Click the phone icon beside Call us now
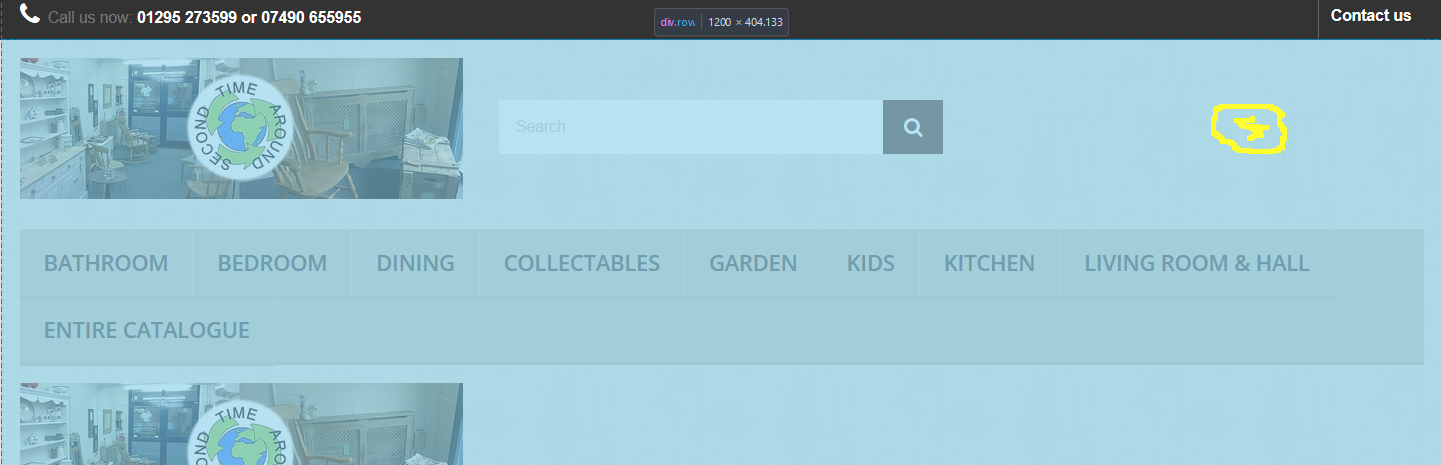 [30, 14]
